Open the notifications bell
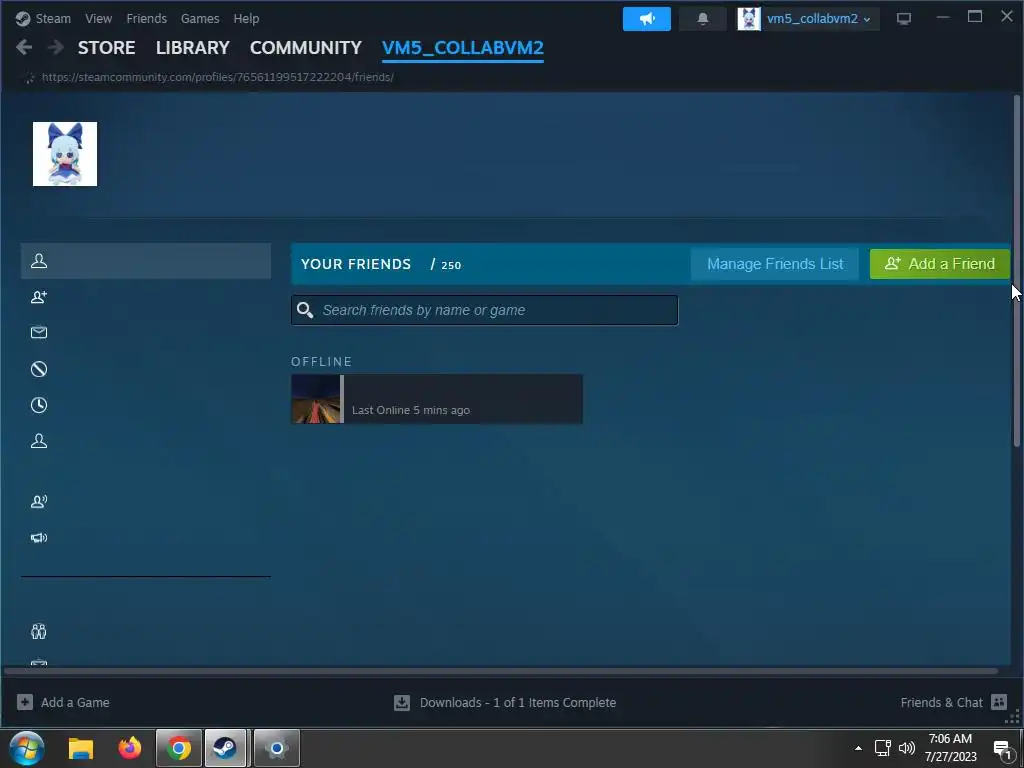The width and height of the screenshot is (1024, 768). [x=703, y=19]
